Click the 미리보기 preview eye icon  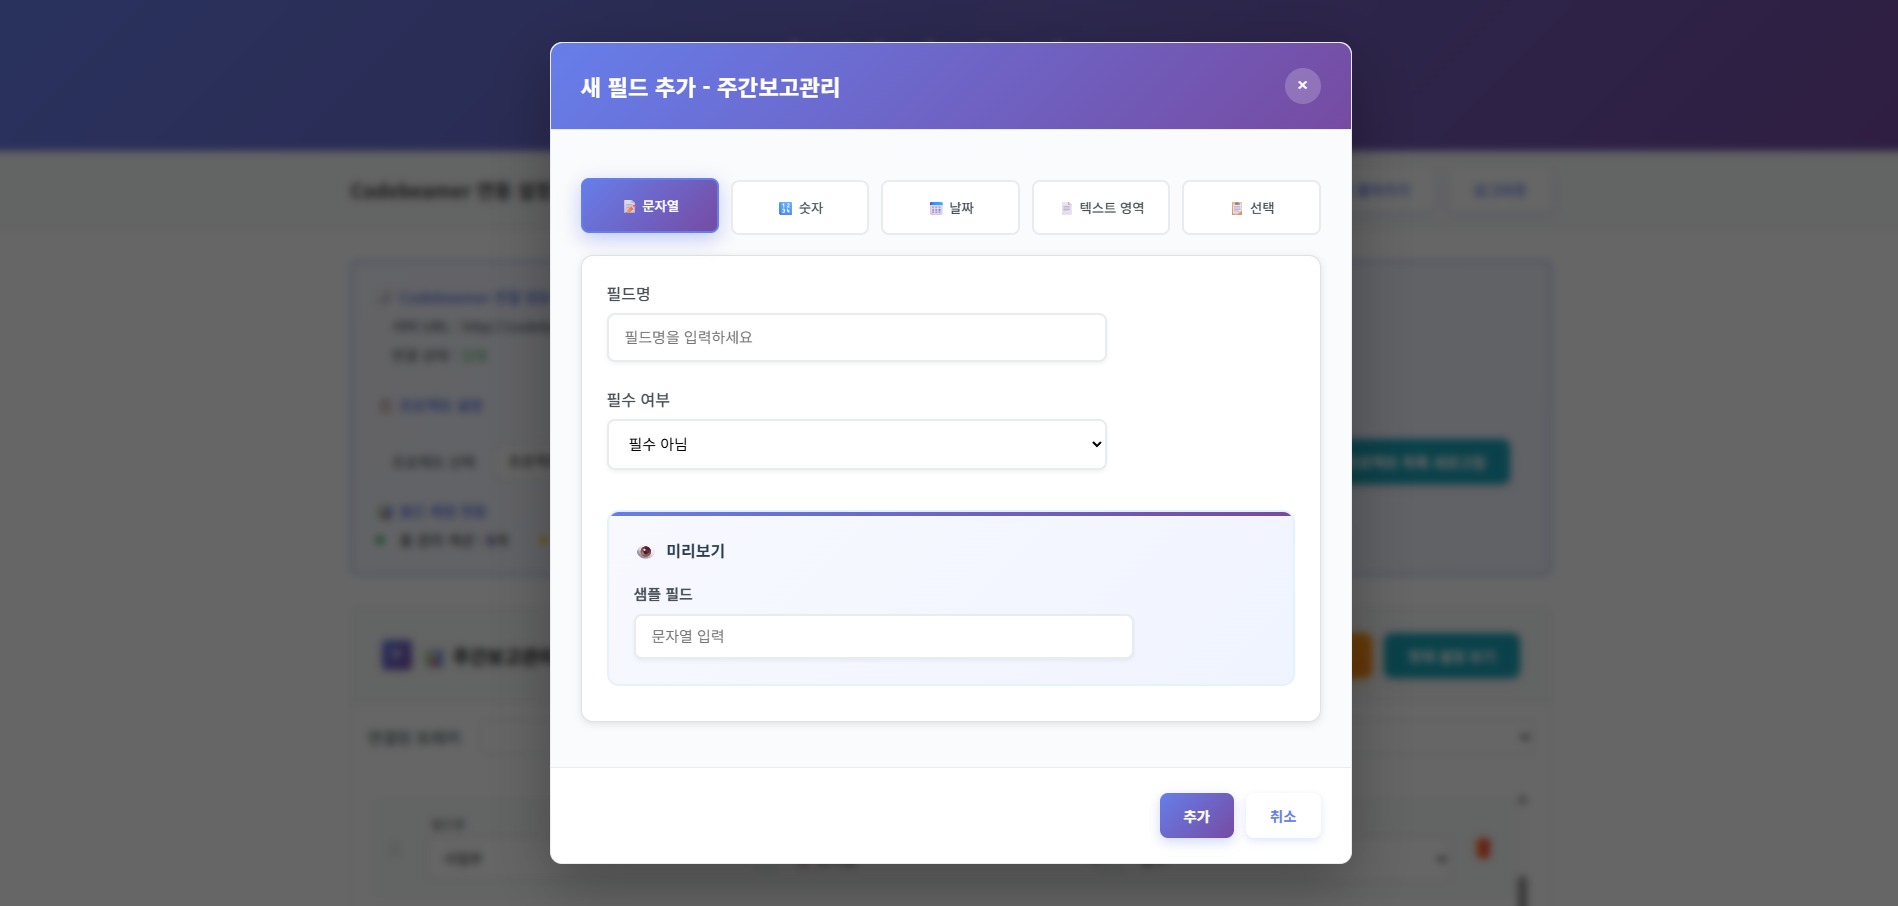click(645, 550)
